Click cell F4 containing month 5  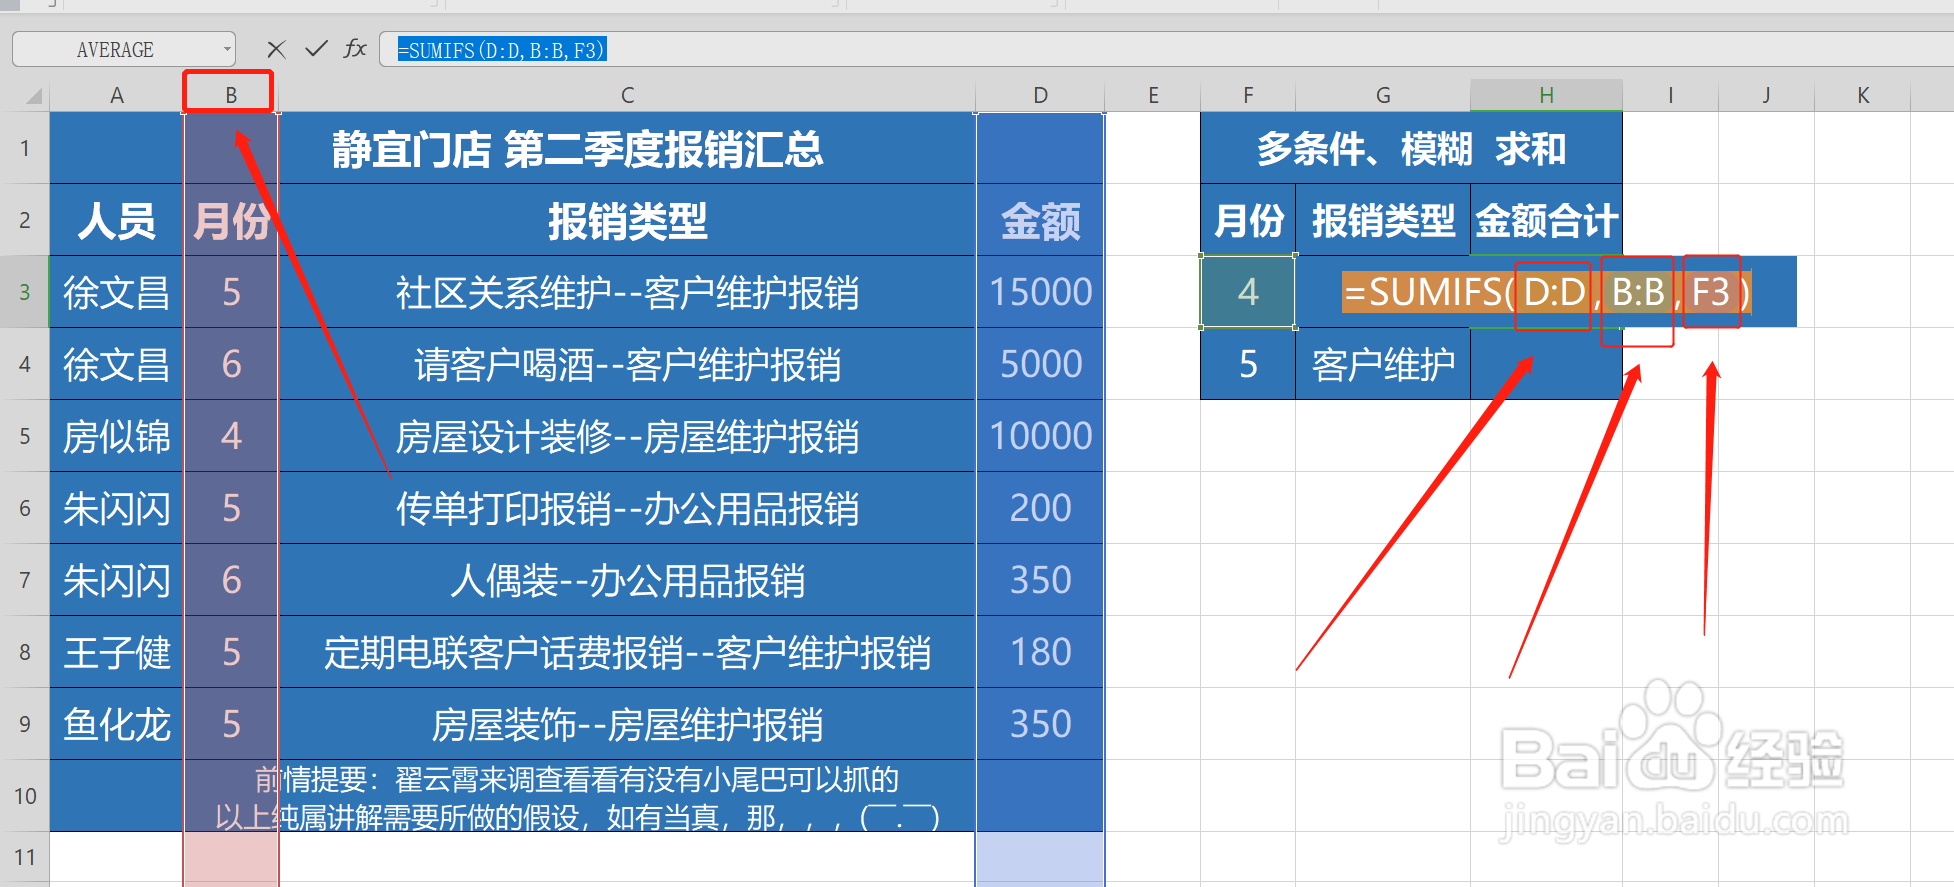point(1248,364)
